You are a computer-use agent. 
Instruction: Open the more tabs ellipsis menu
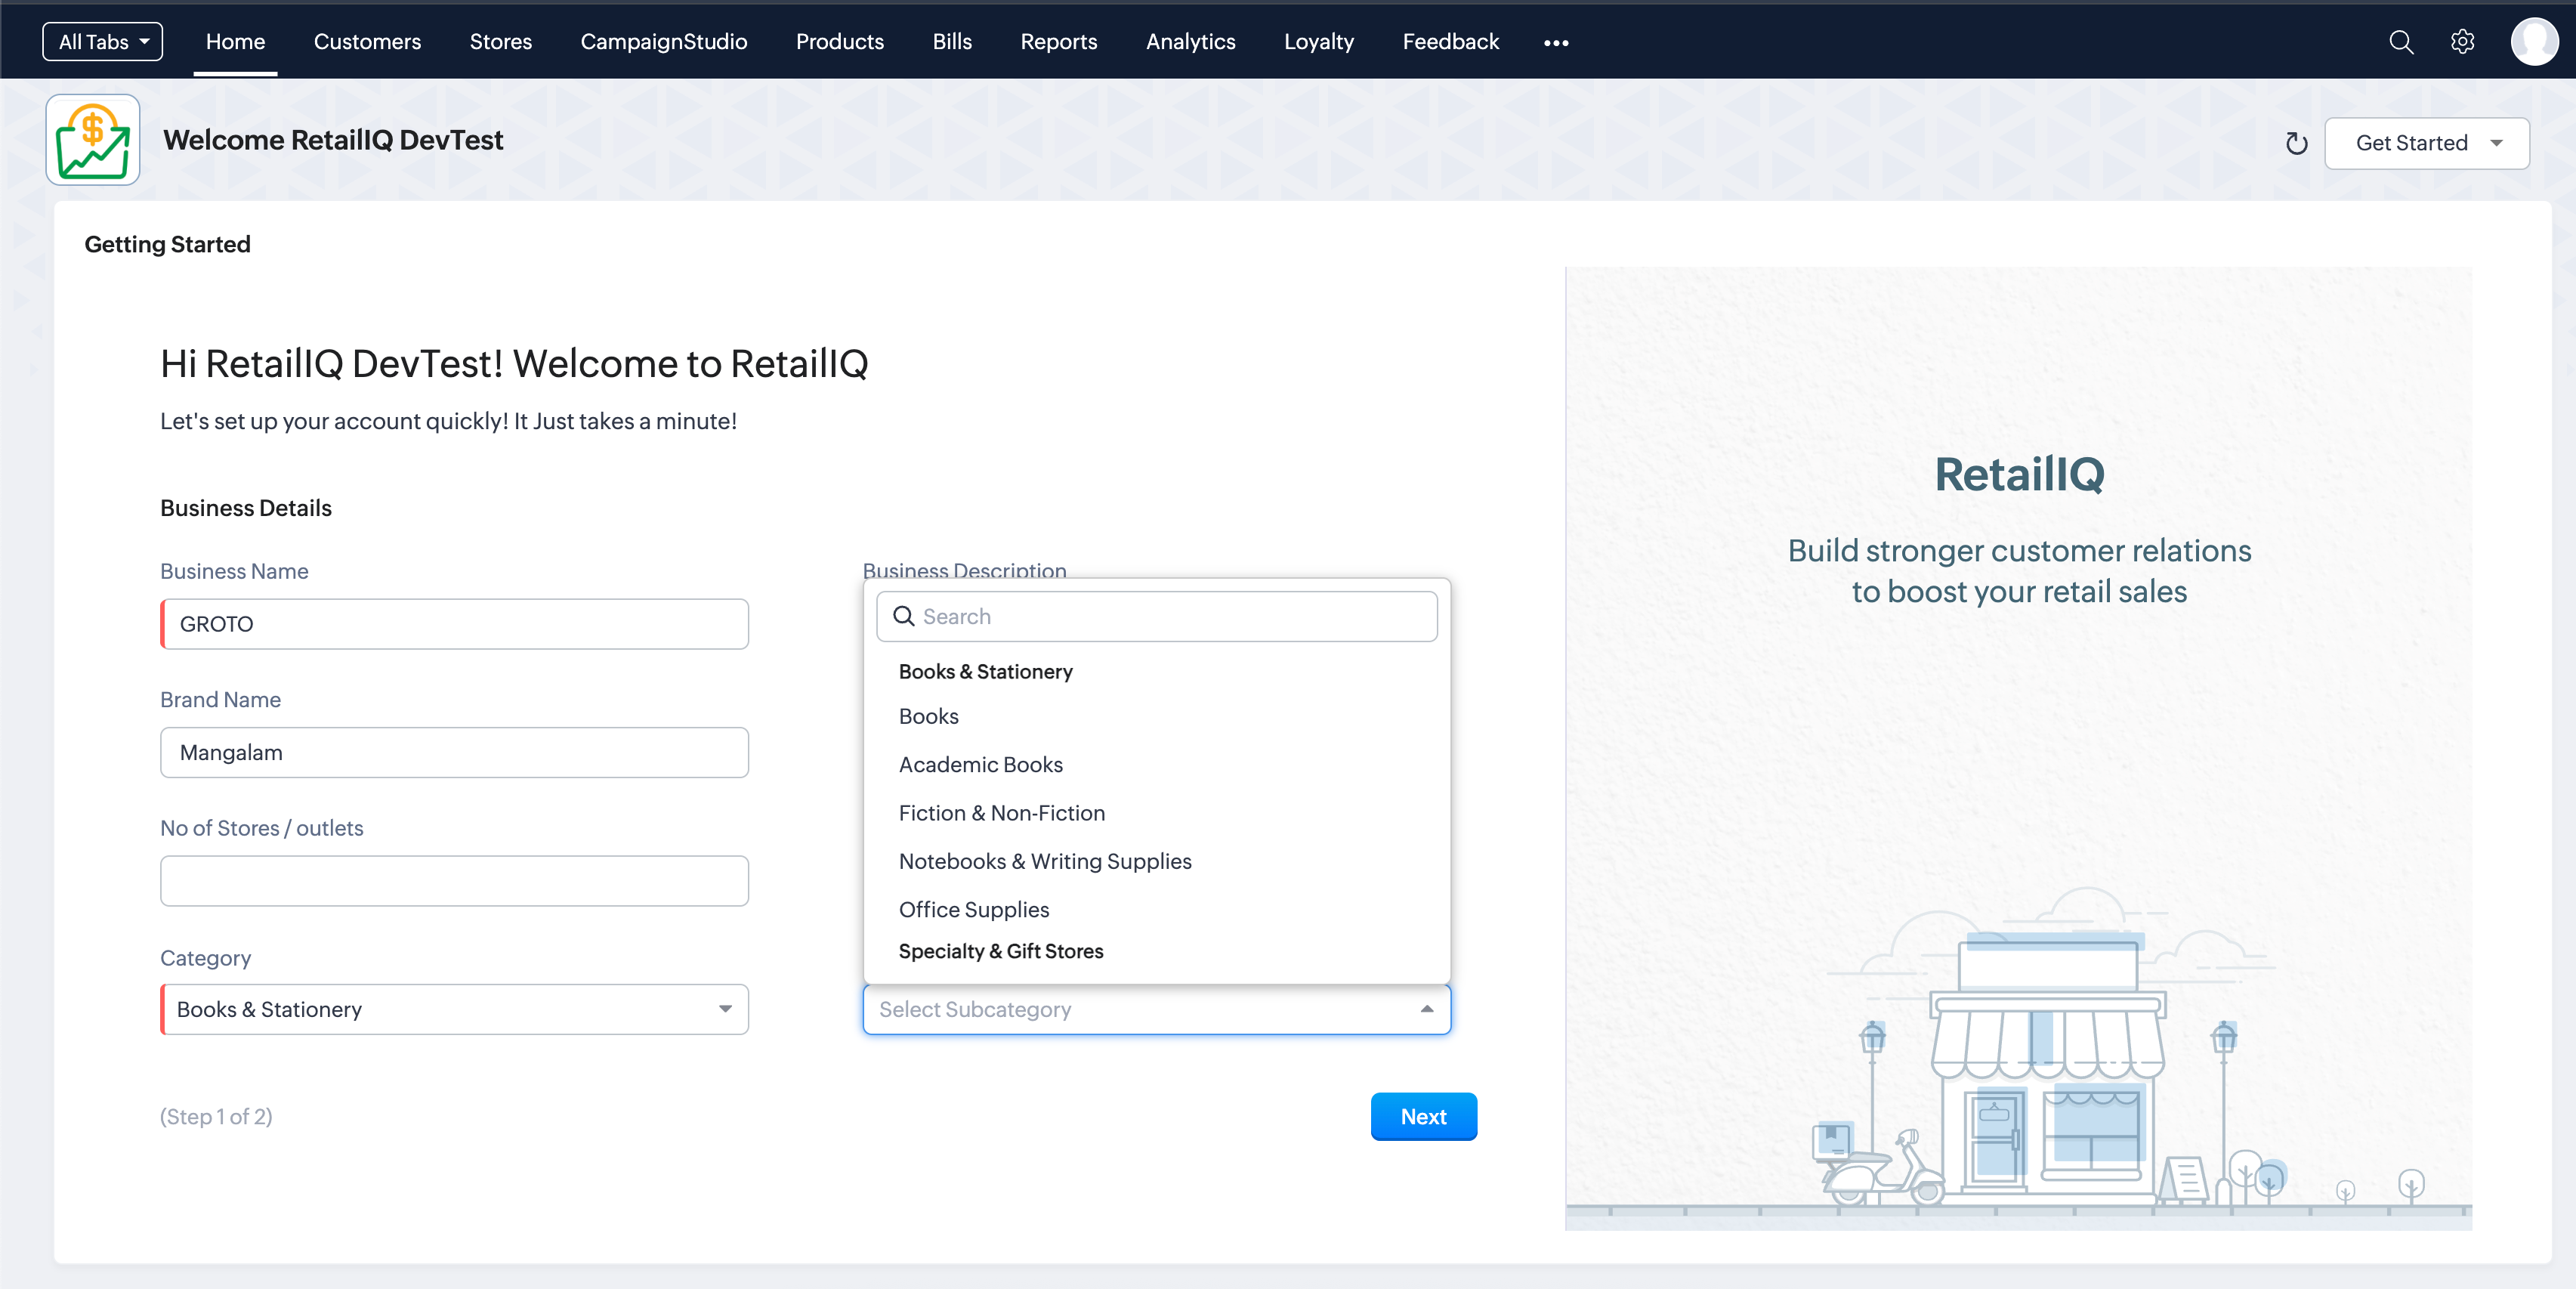click(1556, 42)
